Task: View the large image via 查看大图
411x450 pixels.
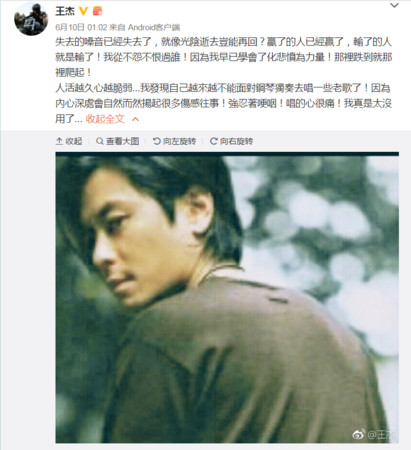Action: [118, 141]
